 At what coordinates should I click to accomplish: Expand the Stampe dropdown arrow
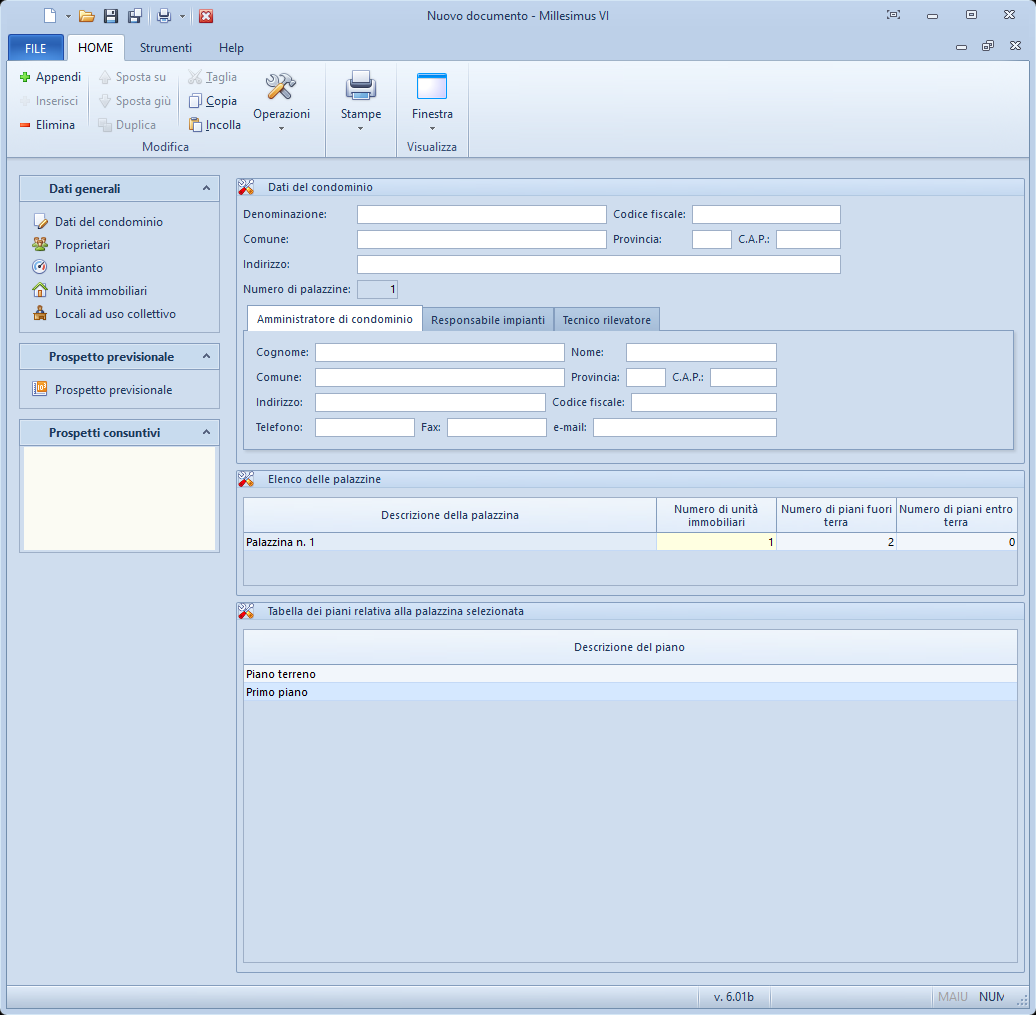[361, 129]
